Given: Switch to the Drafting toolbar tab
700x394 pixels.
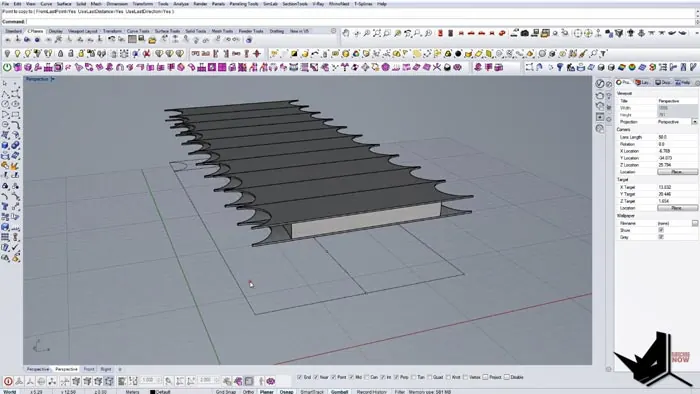Looking at the screenshot, I should click(x=276, y=31).
